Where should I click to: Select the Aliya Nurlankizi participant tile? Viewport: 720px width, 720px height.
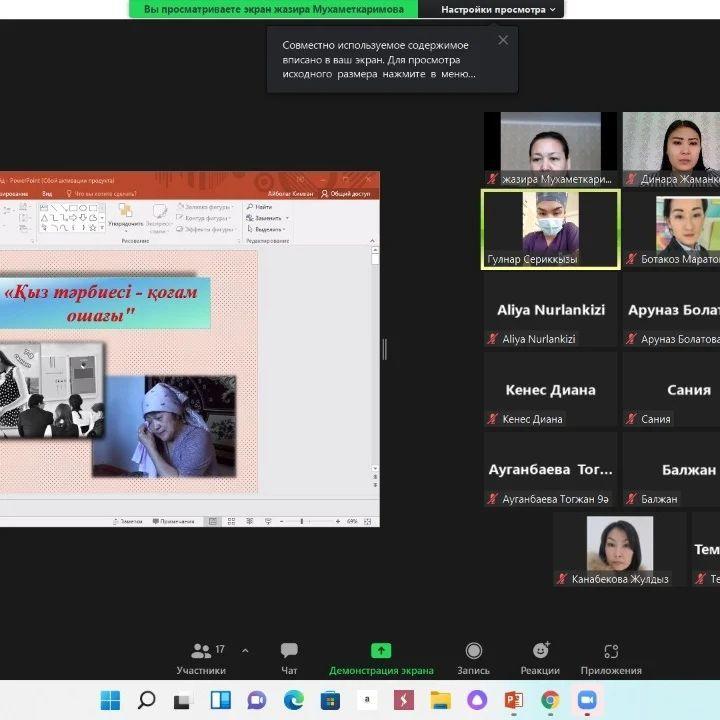click(x=551, y=310)
